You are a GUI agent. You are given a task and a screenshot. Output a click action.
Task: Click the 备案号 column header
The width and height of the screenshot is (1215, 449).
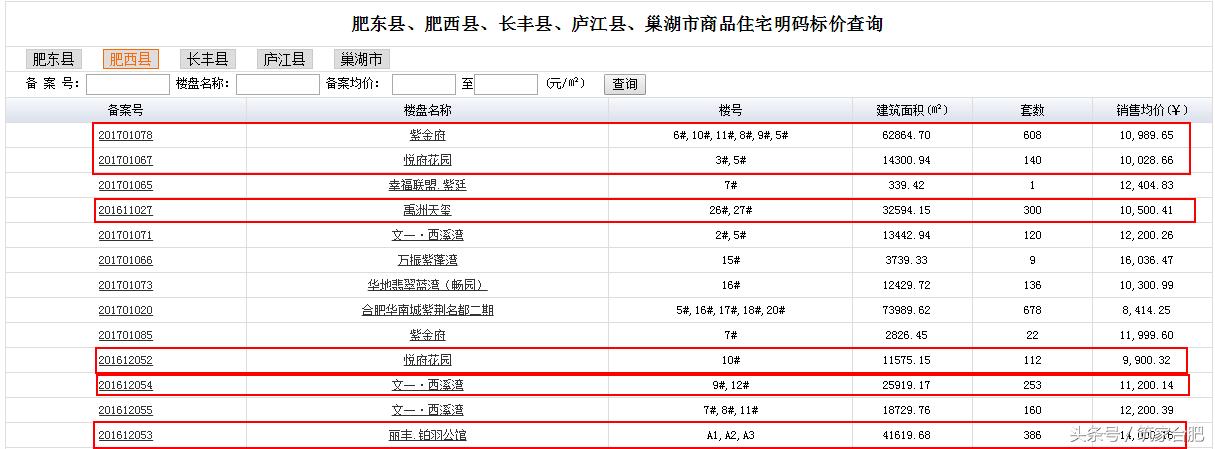coord(125,110)
